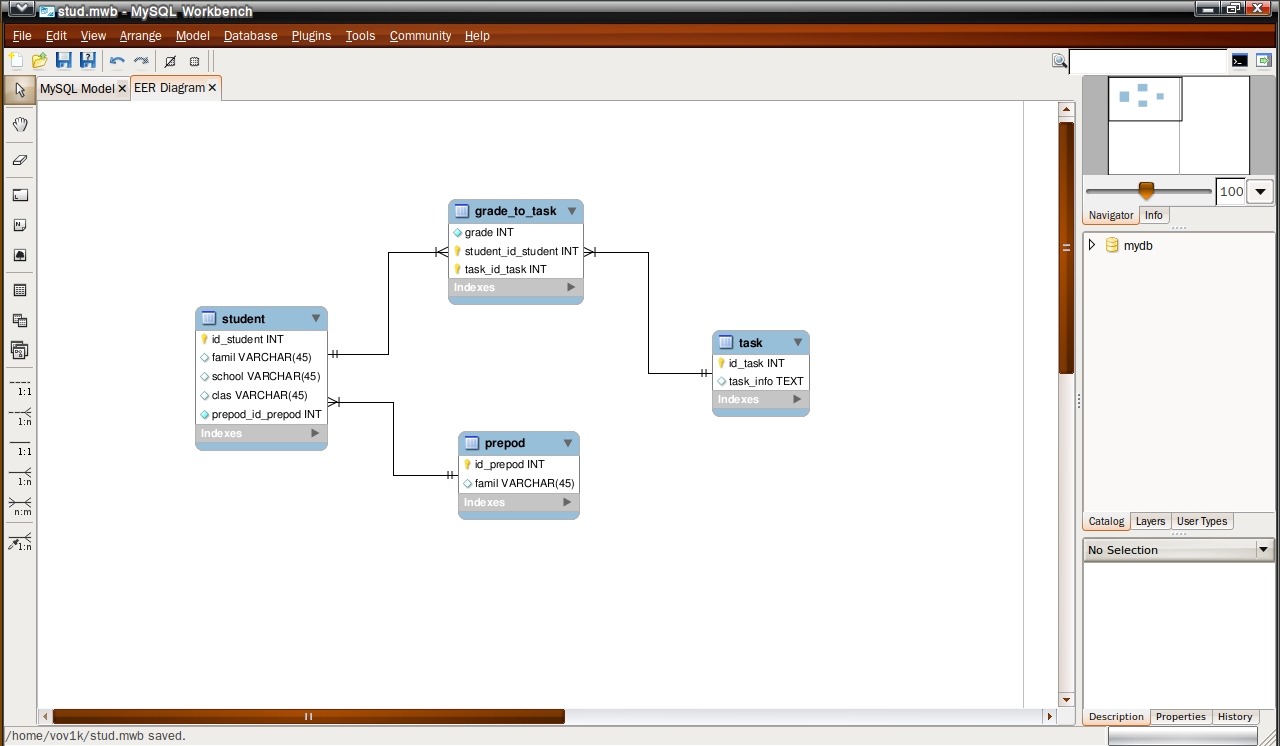The image size is (1280, 746).
Task: Click the undo arrow in toolbar
Action: (x=117, y=61)
